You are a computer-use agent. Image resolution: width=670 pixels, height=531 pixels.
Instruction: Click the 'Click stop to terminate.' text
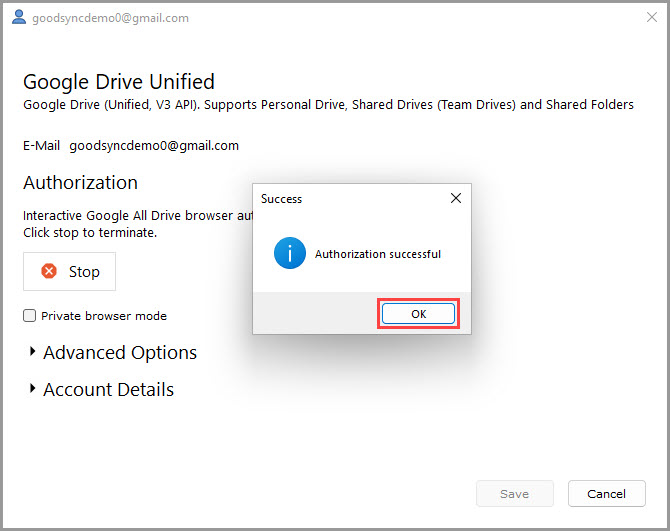[x=90, y=232]
